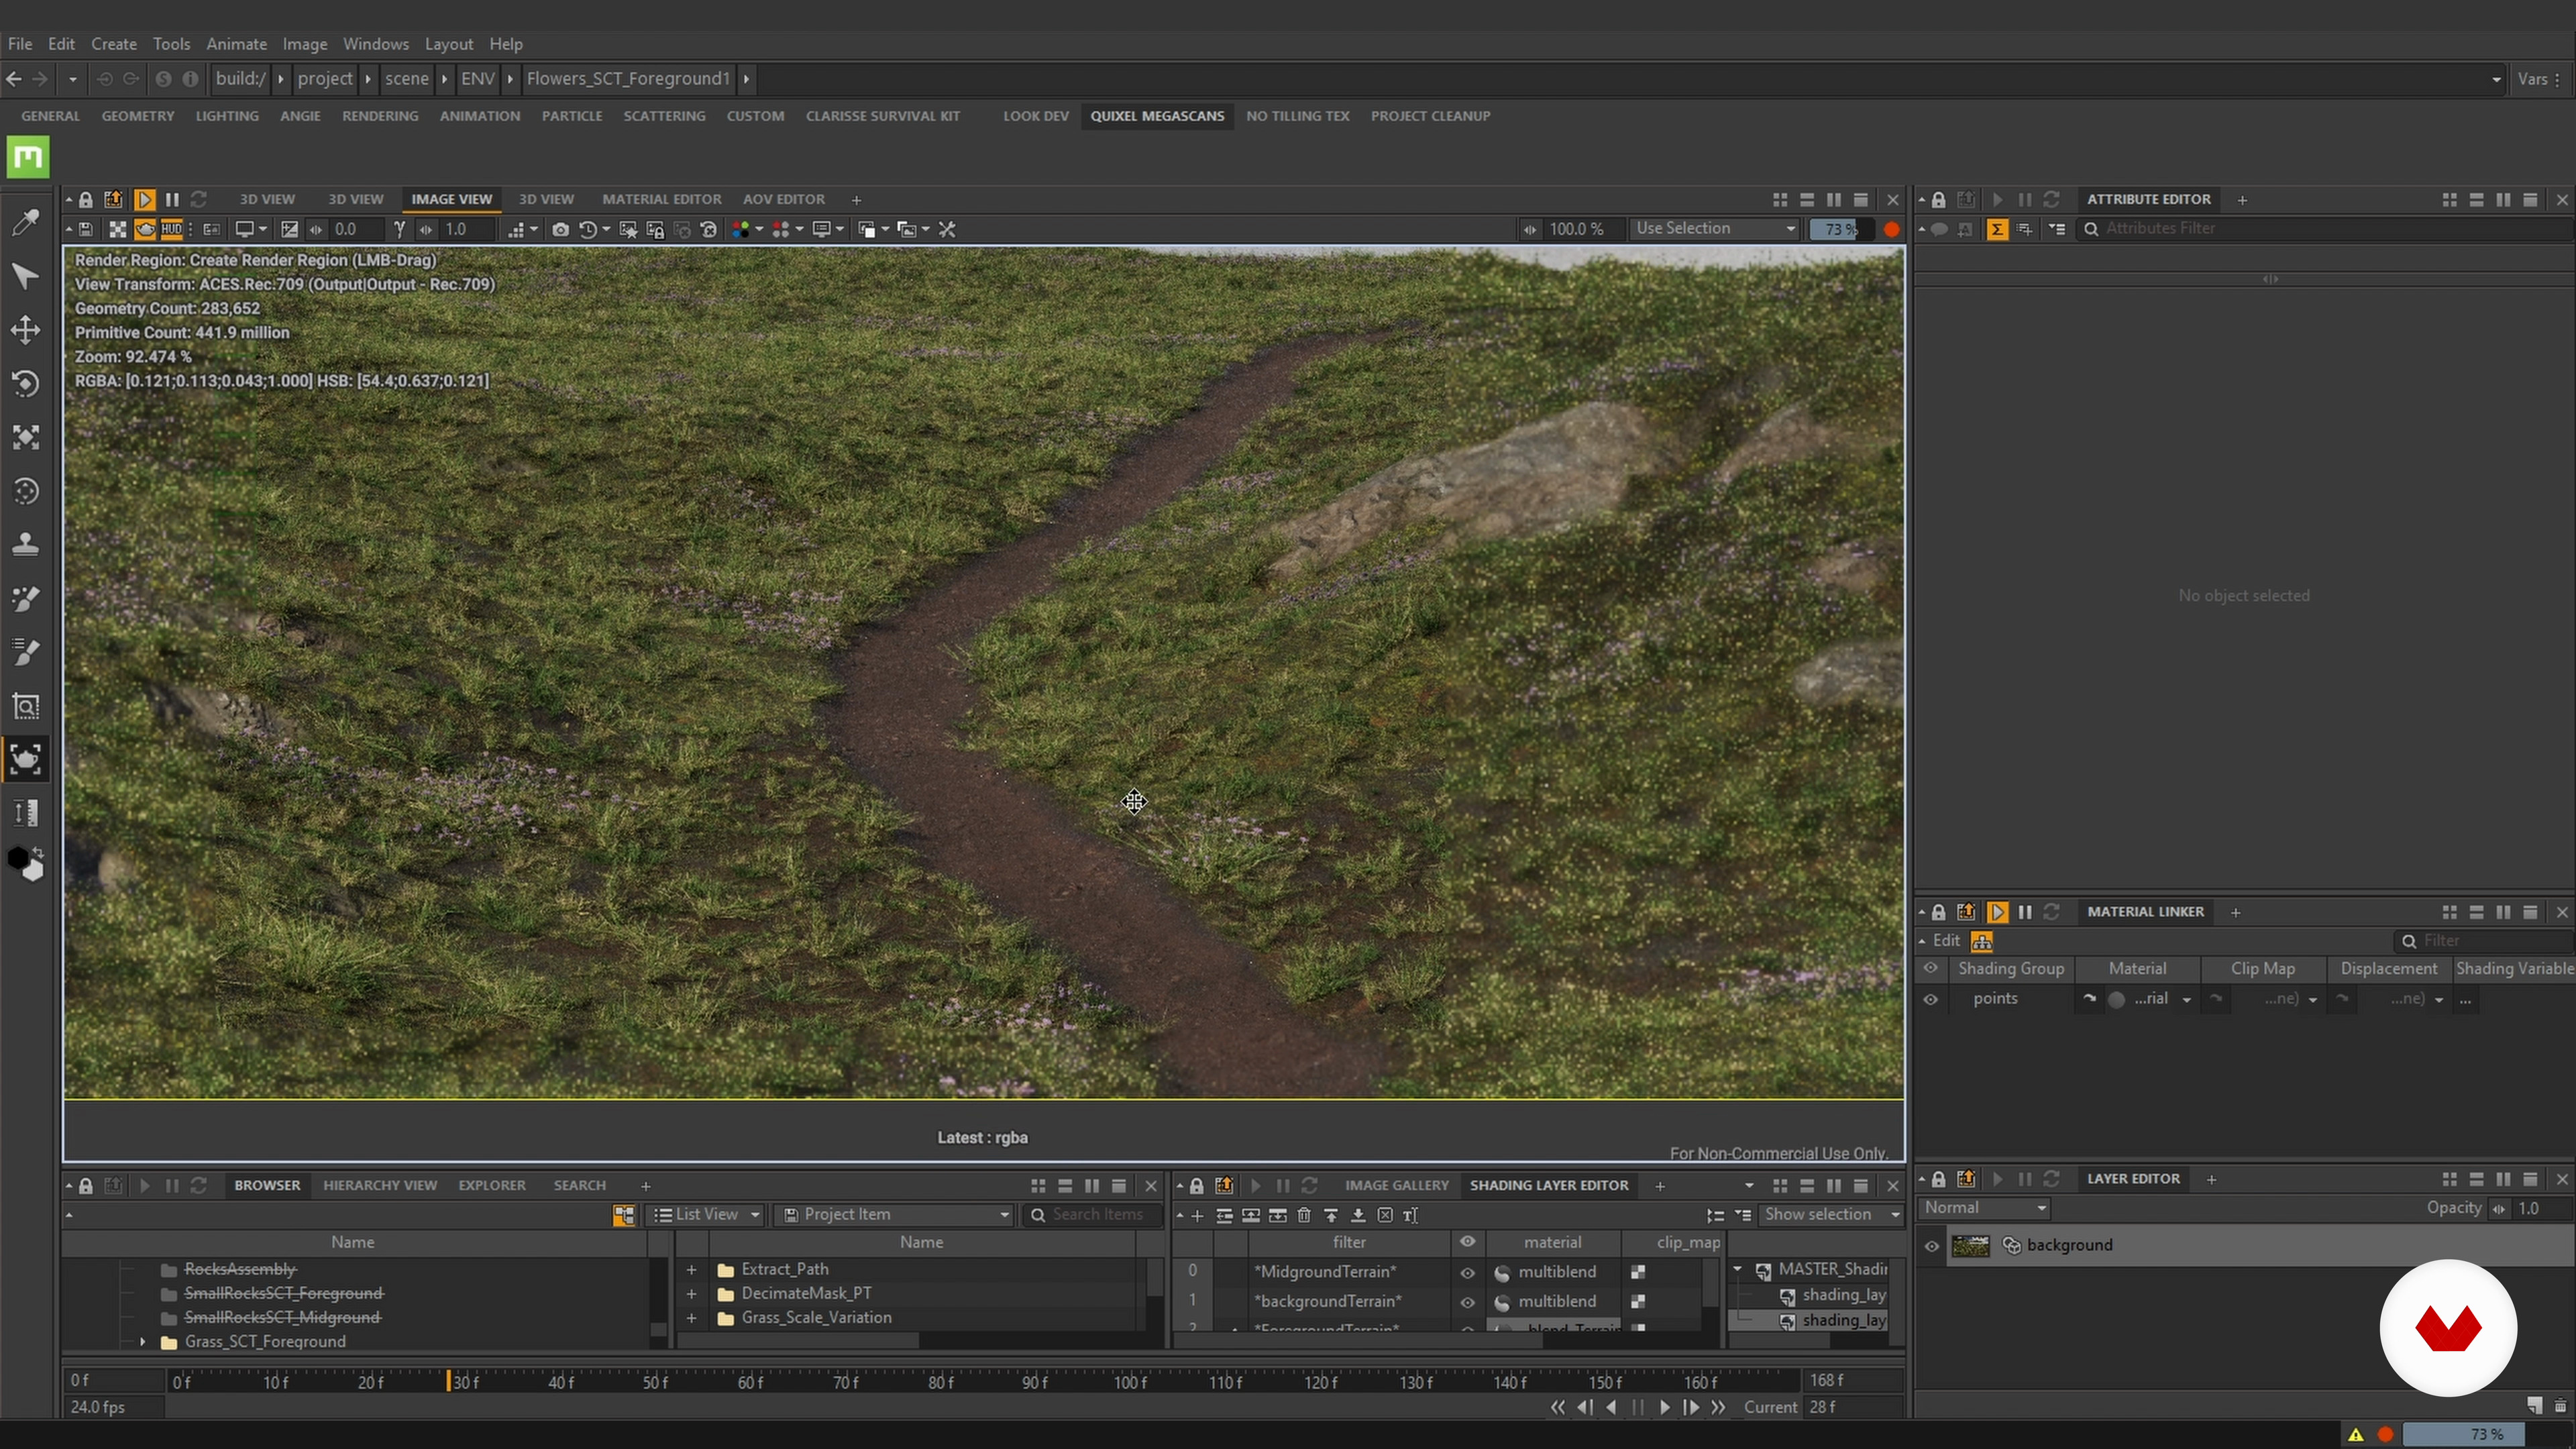2576x1449 pixels.
Task: Toggle the hierarchy icon in Material Linker
Action: pyautogui.click(x=1981, y=941)
